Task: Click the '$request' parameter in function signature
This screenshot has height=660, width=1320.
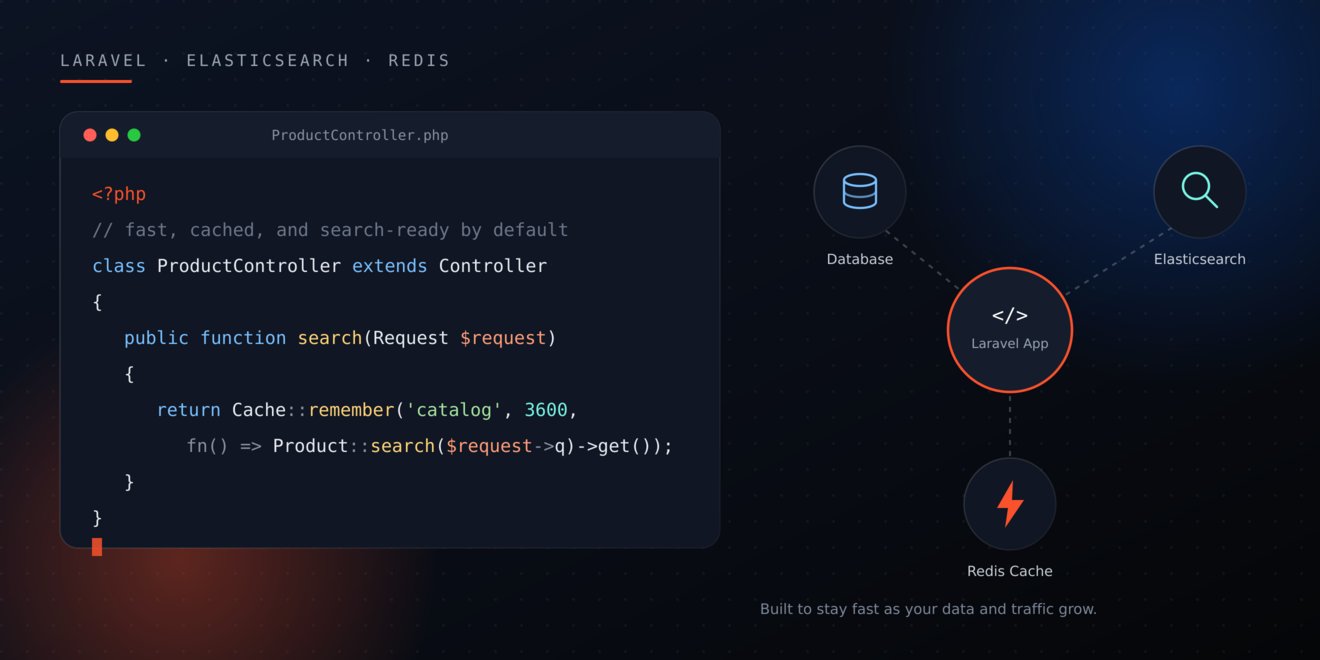Action: pos(503,338)
